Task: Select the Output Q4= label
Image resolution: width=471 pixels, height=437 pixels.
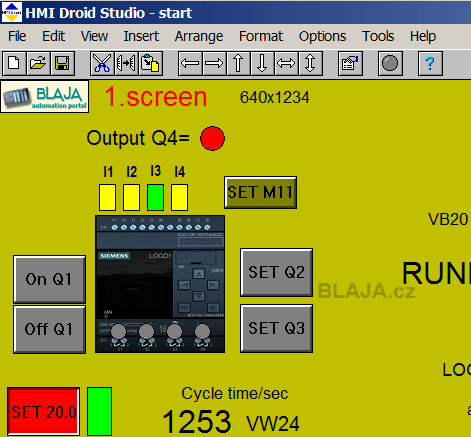Action: pyautogui.click(x=138, y=138)
